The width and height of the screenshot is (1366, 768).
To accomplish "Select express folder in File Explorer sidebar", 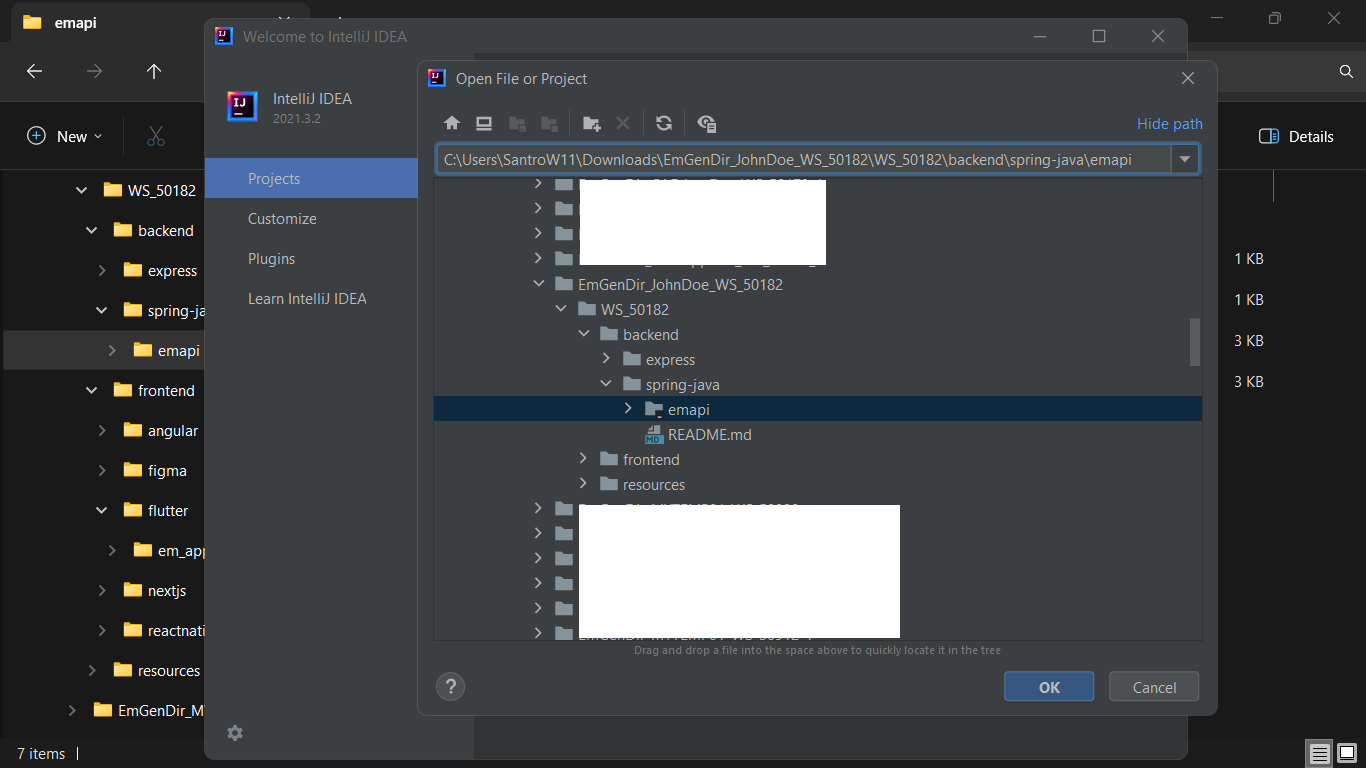I will 160,270.
